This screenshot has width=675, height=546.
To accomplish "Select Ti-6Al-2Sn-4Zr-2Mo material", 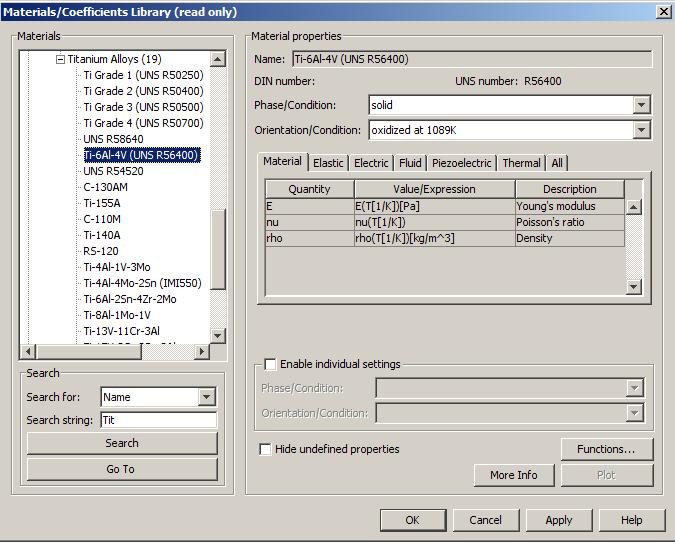I will [130, 299].
